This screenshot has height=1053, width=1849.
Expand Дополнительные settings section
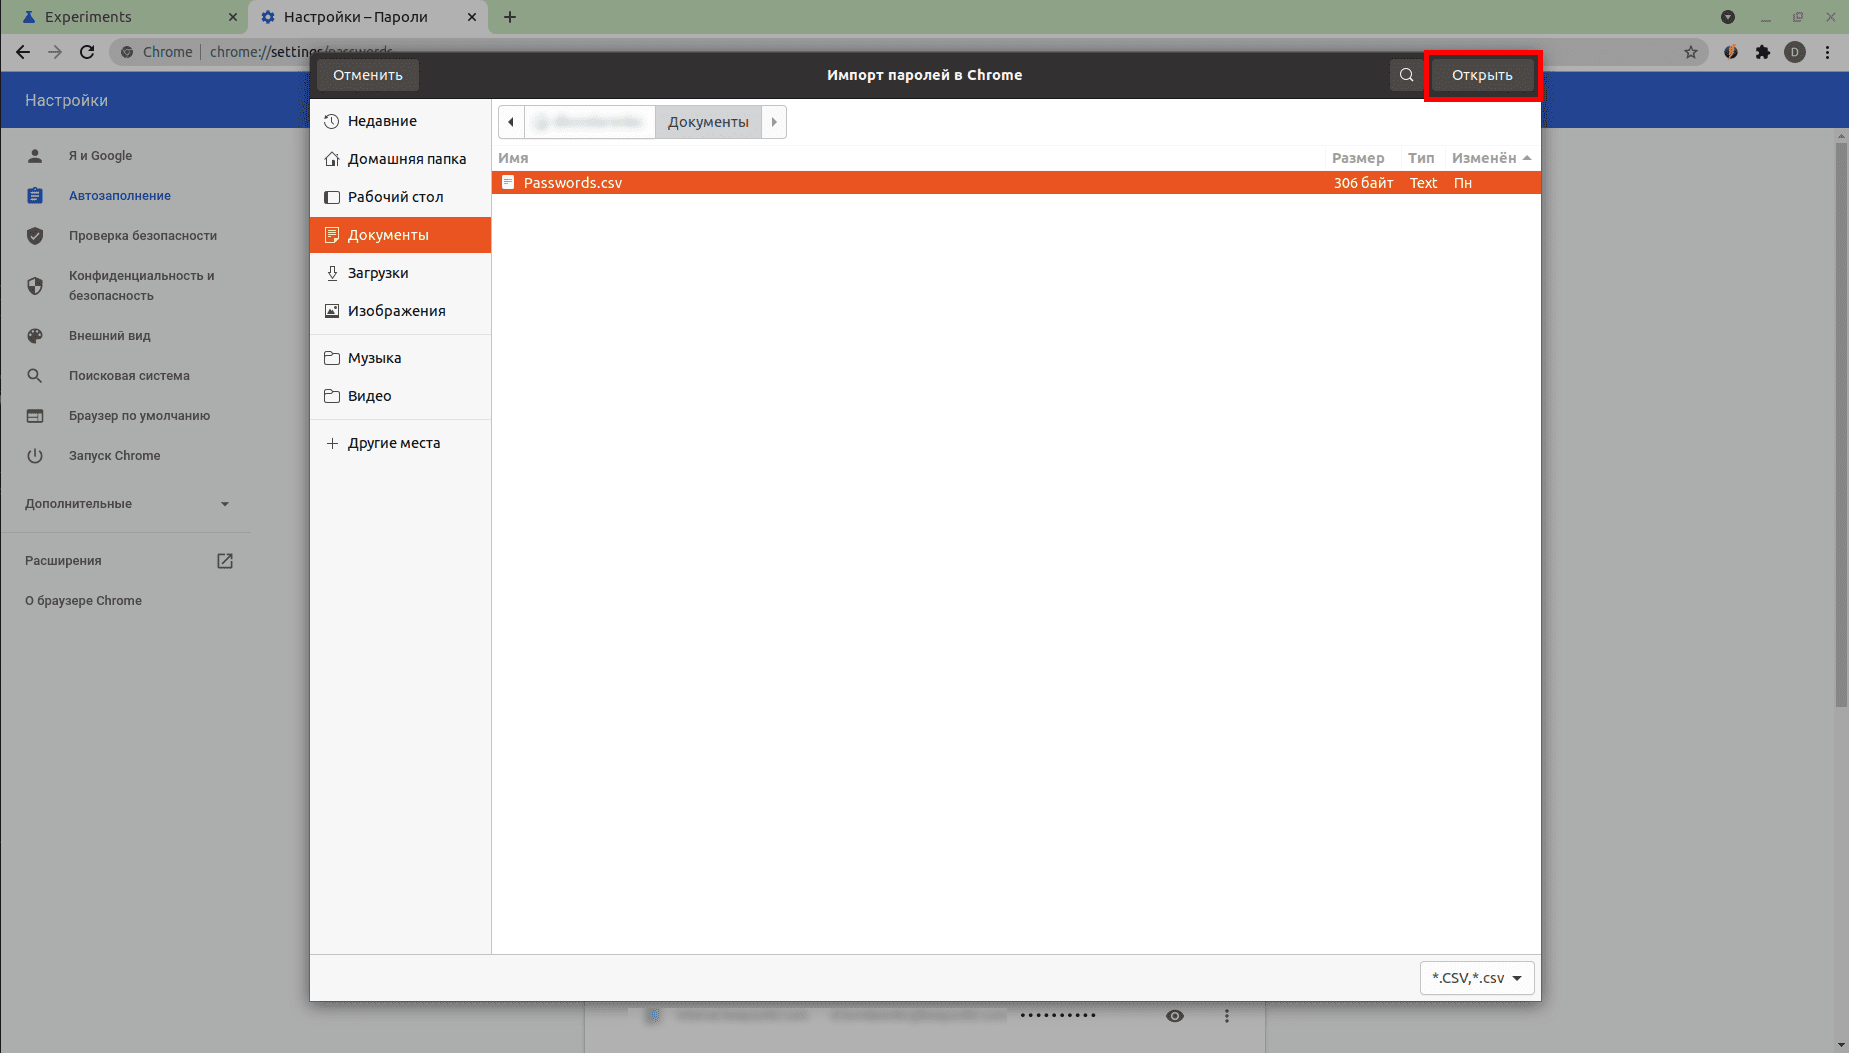[x=127, y=504]
